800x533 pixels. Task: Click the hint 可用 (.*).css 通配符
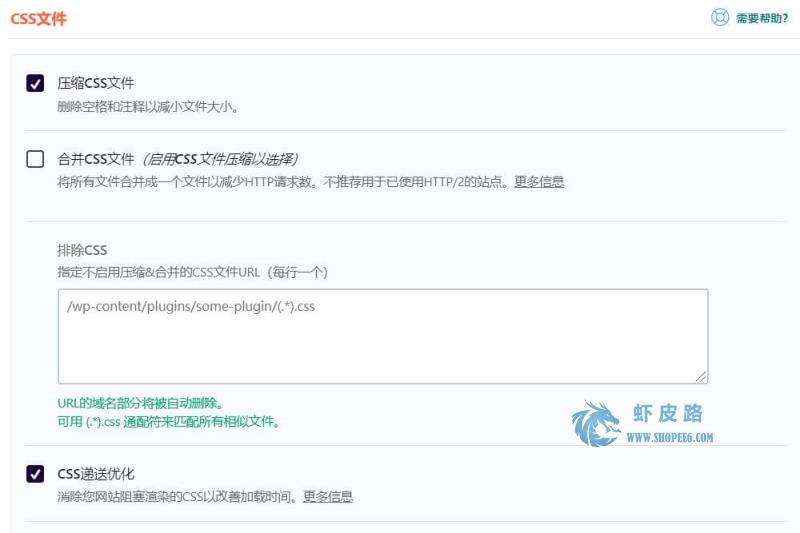click(168, 422)
